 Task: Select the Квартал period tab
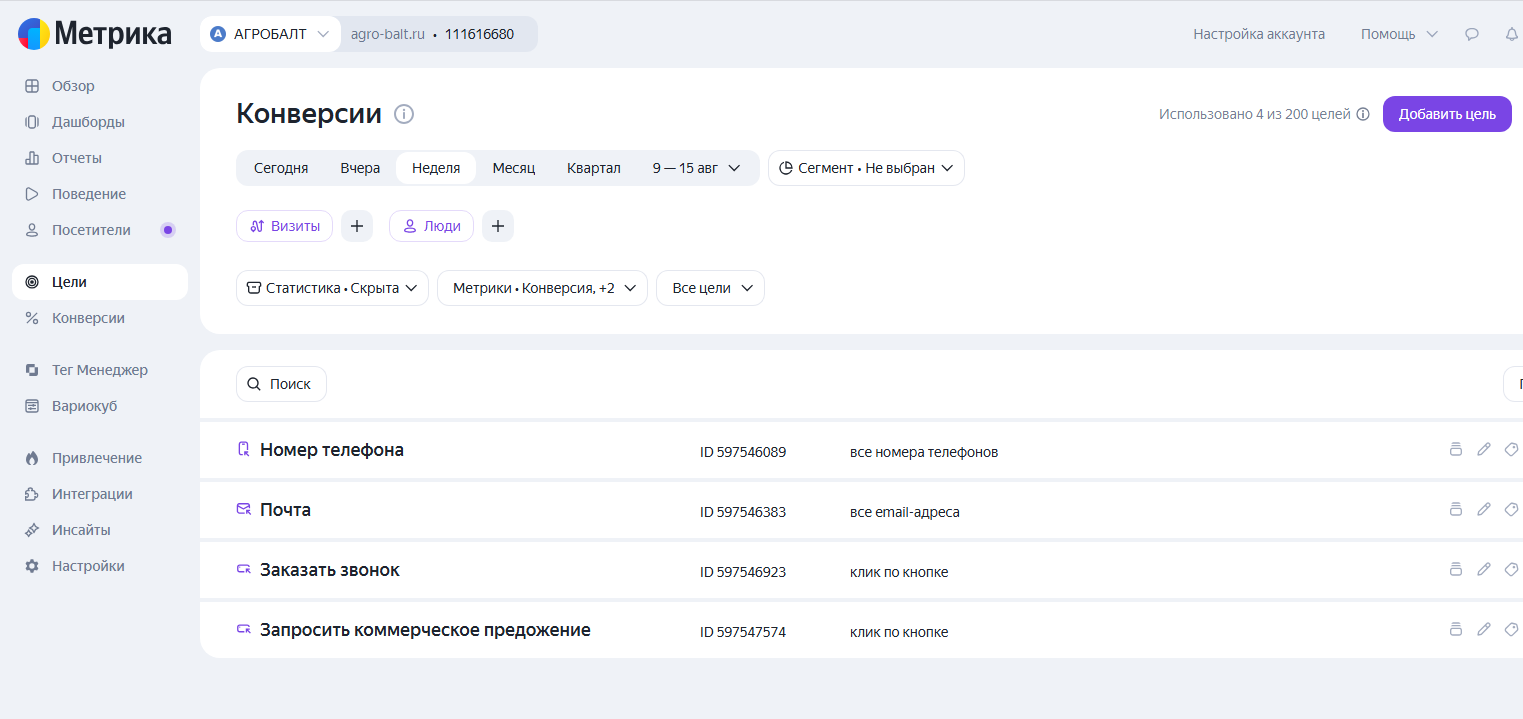pos(594,168)
